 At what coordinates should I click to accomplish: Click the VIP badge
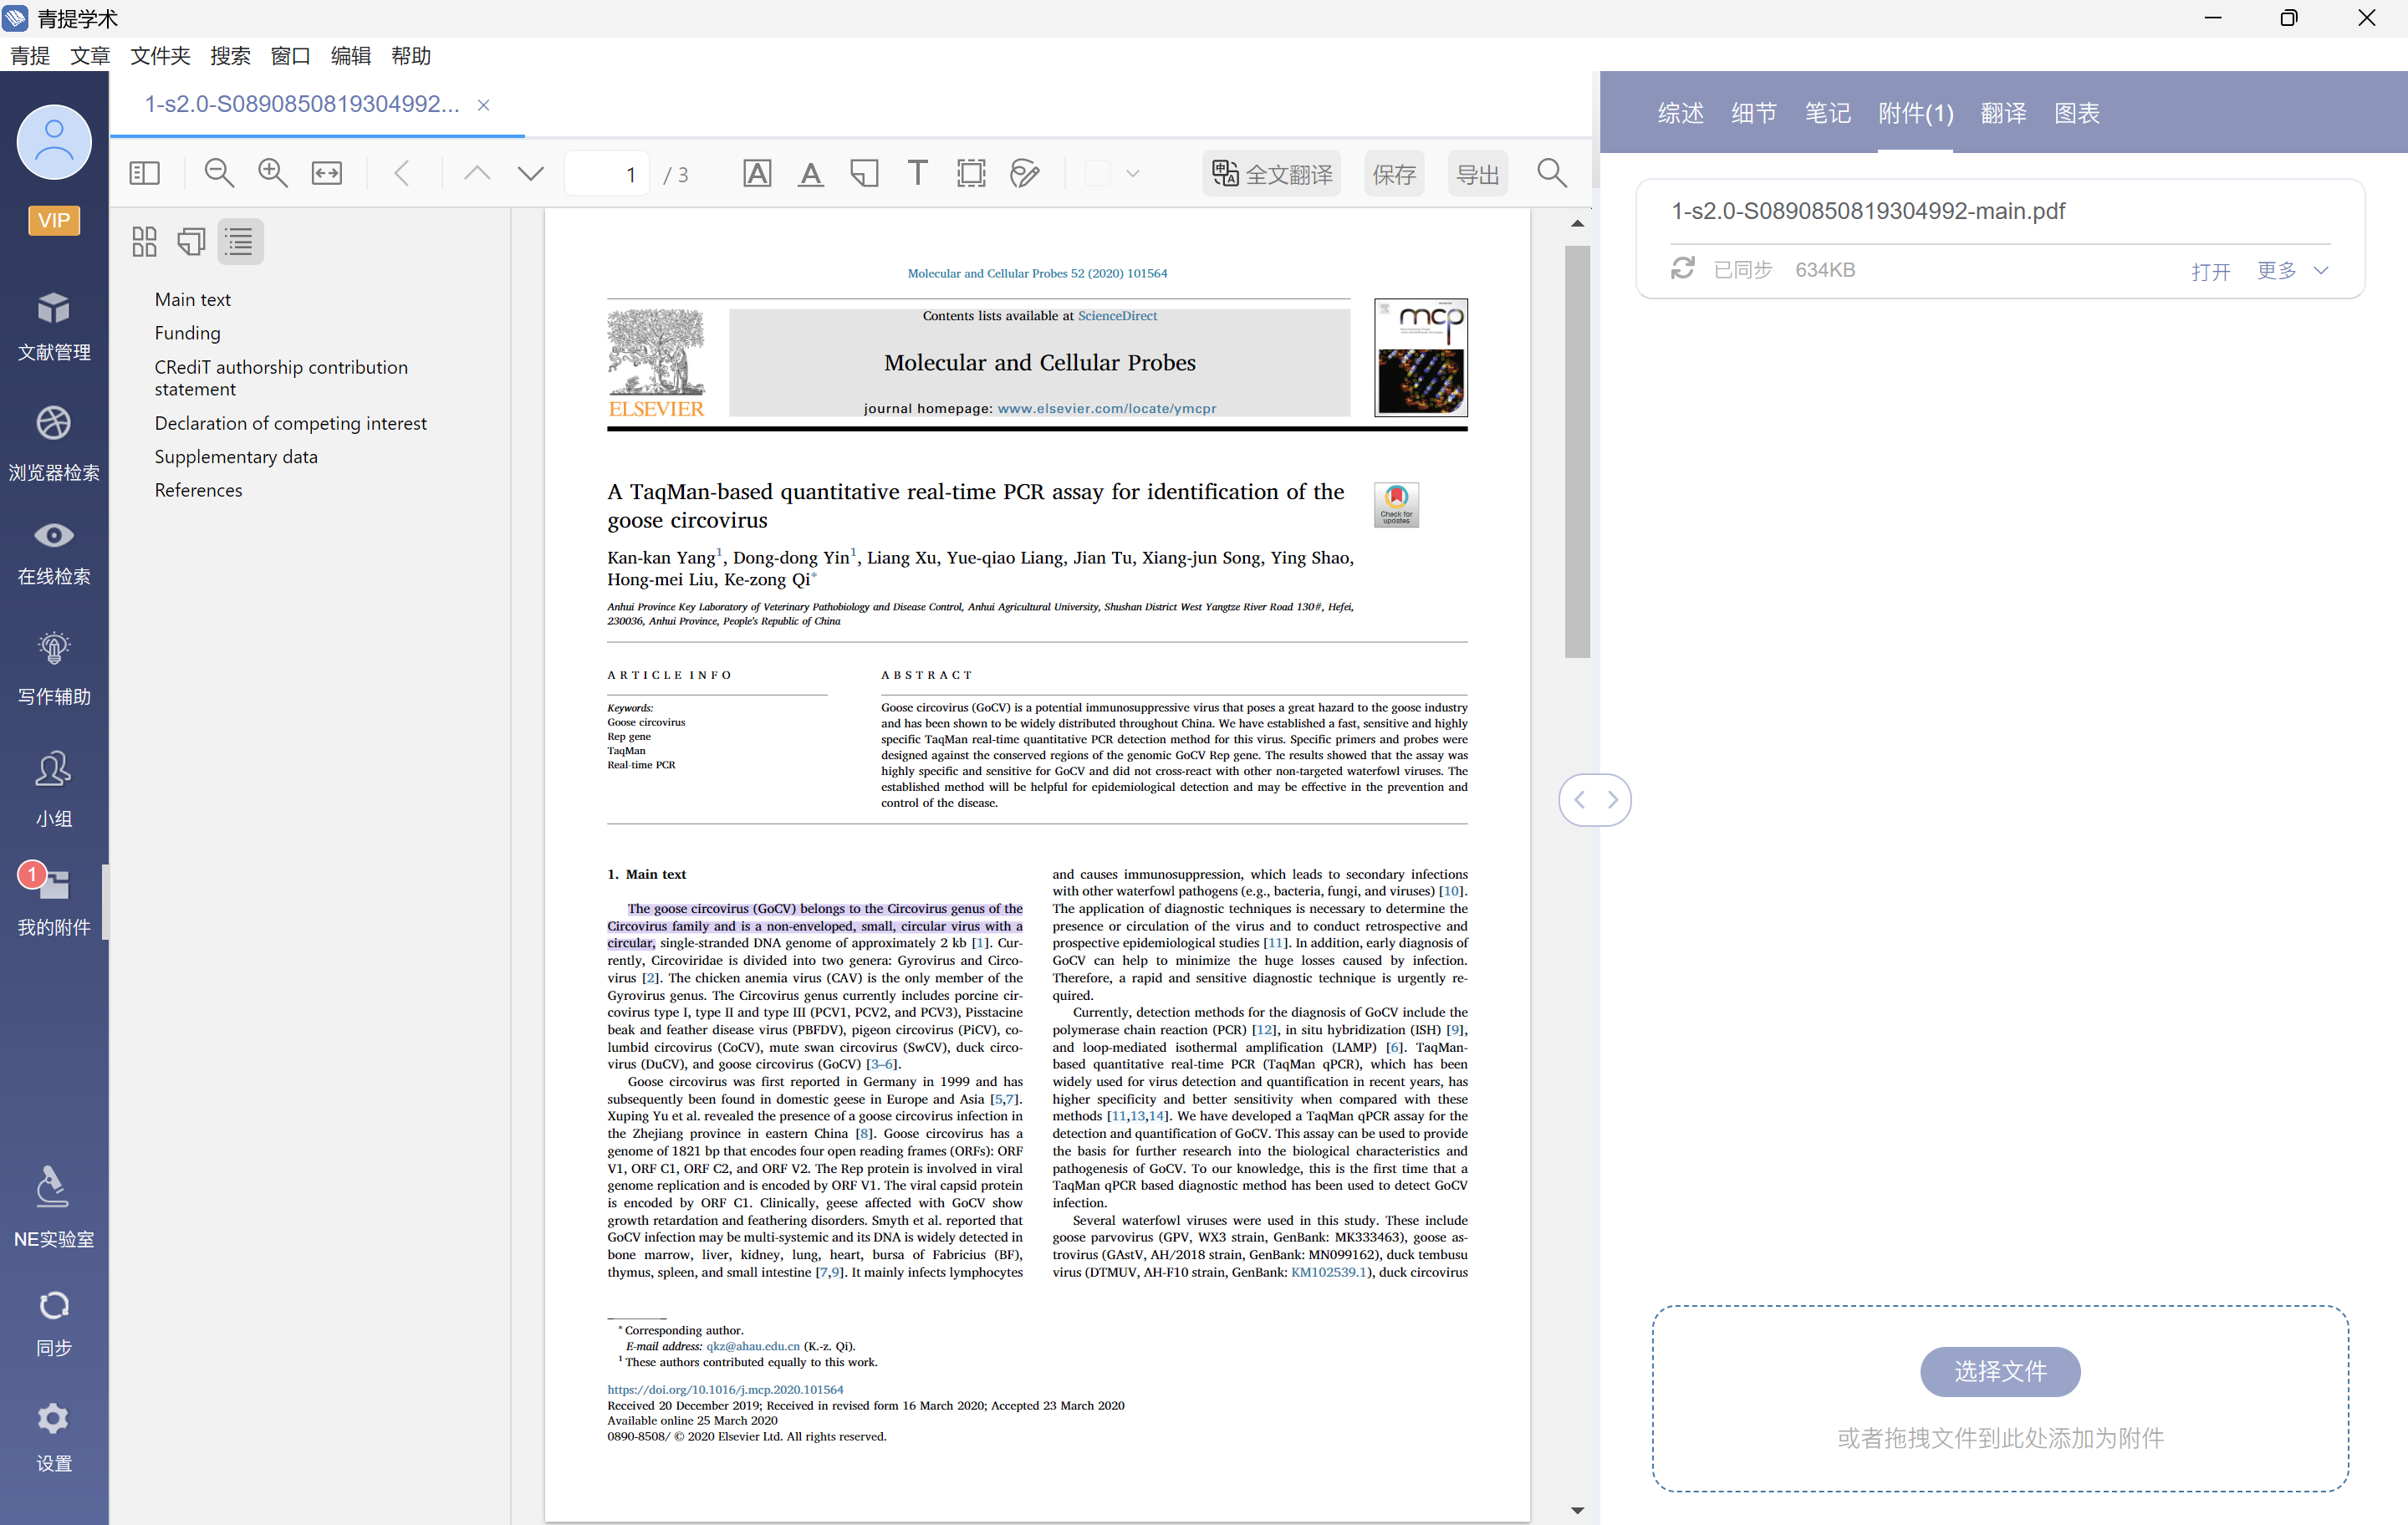(x=54, y=220)
